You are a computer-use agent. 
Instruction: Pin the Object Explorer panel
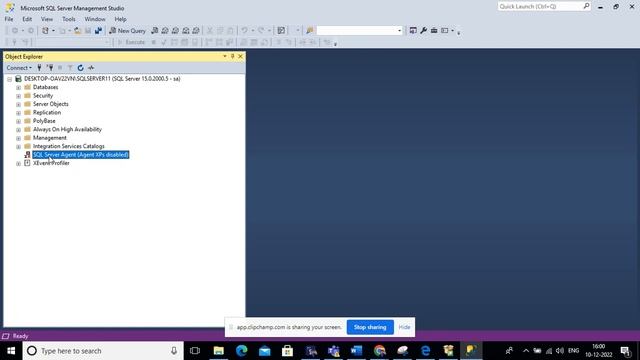pyautogui.click(x=233, y=56)
